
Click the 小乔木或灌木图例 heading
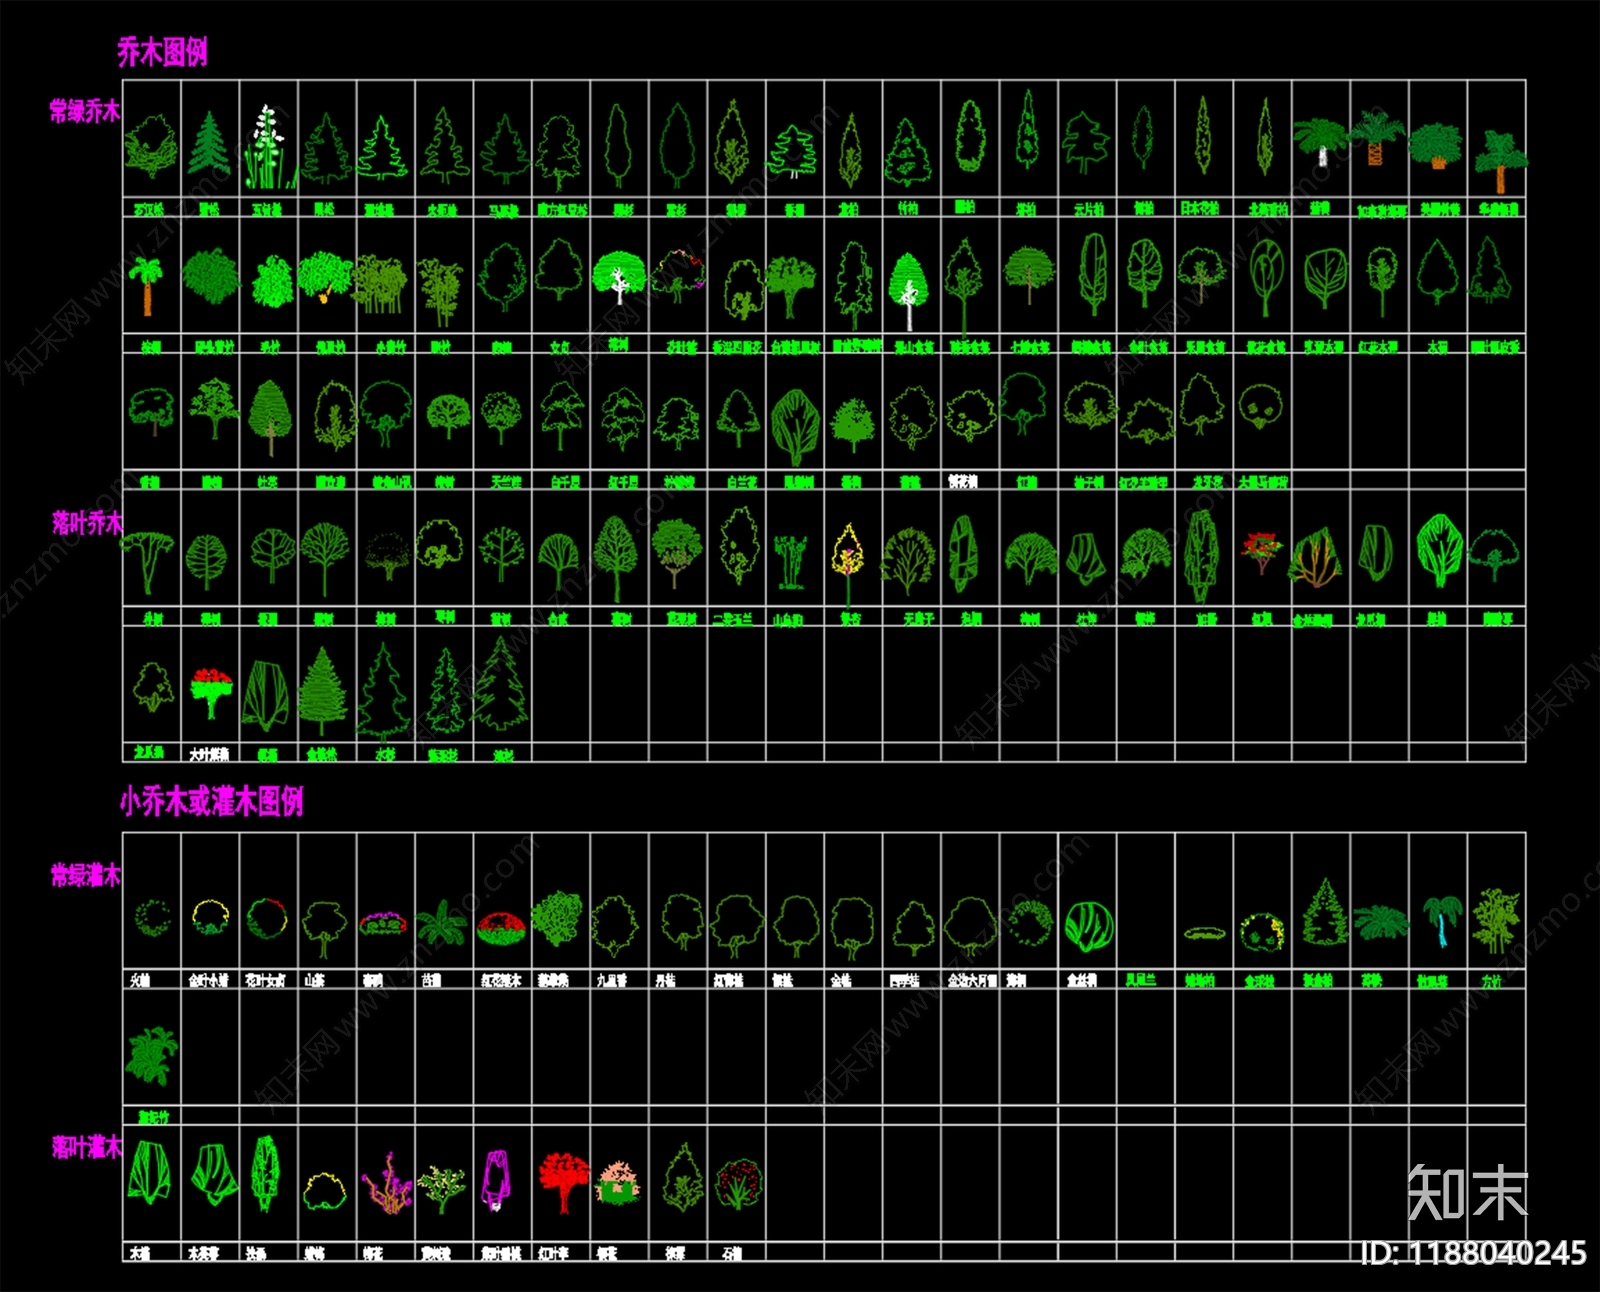[211, 801]
